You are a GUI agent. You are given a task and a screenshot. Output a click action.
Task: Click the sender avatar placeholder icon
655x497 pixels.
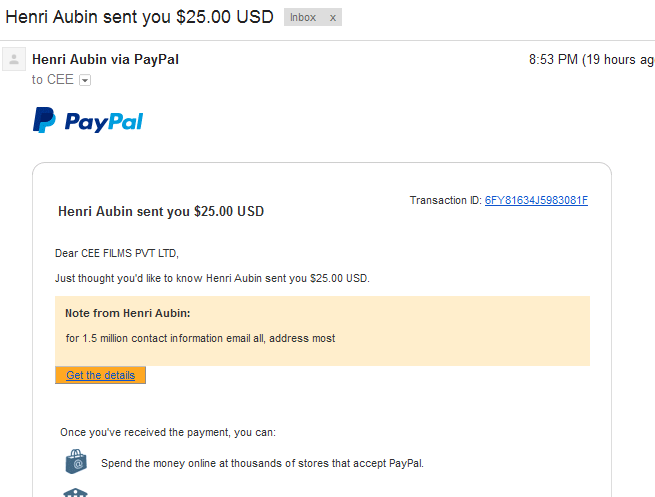click(x=14, y=59)
